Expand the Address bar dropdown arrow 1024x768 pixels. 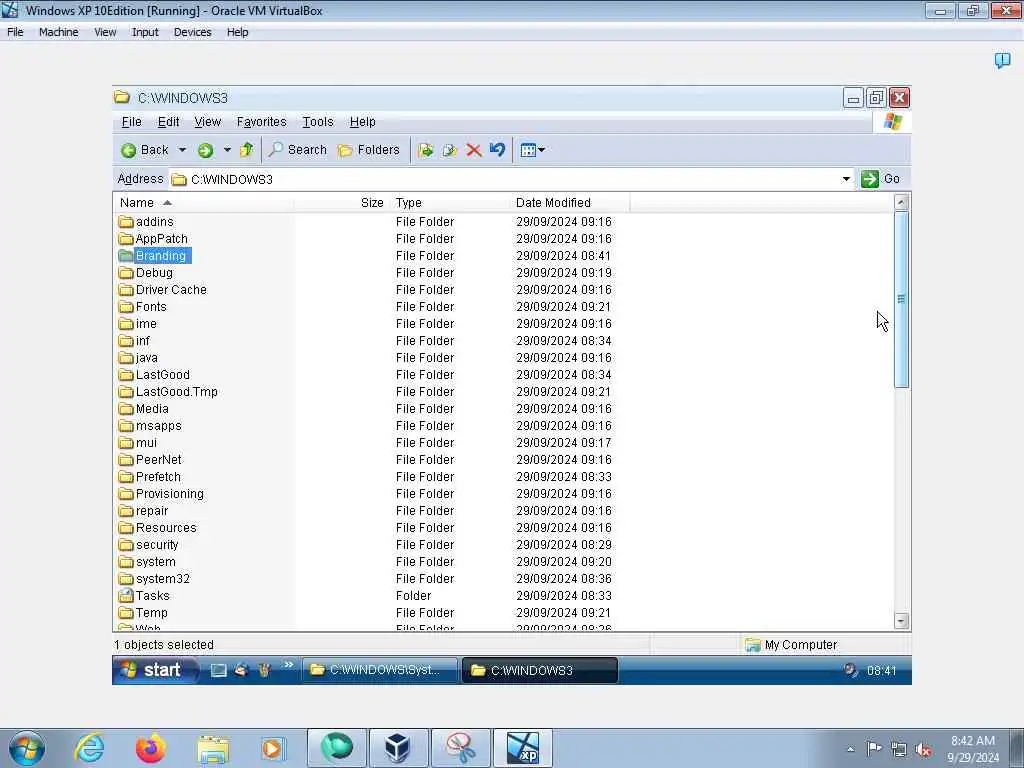click(846, 179)
